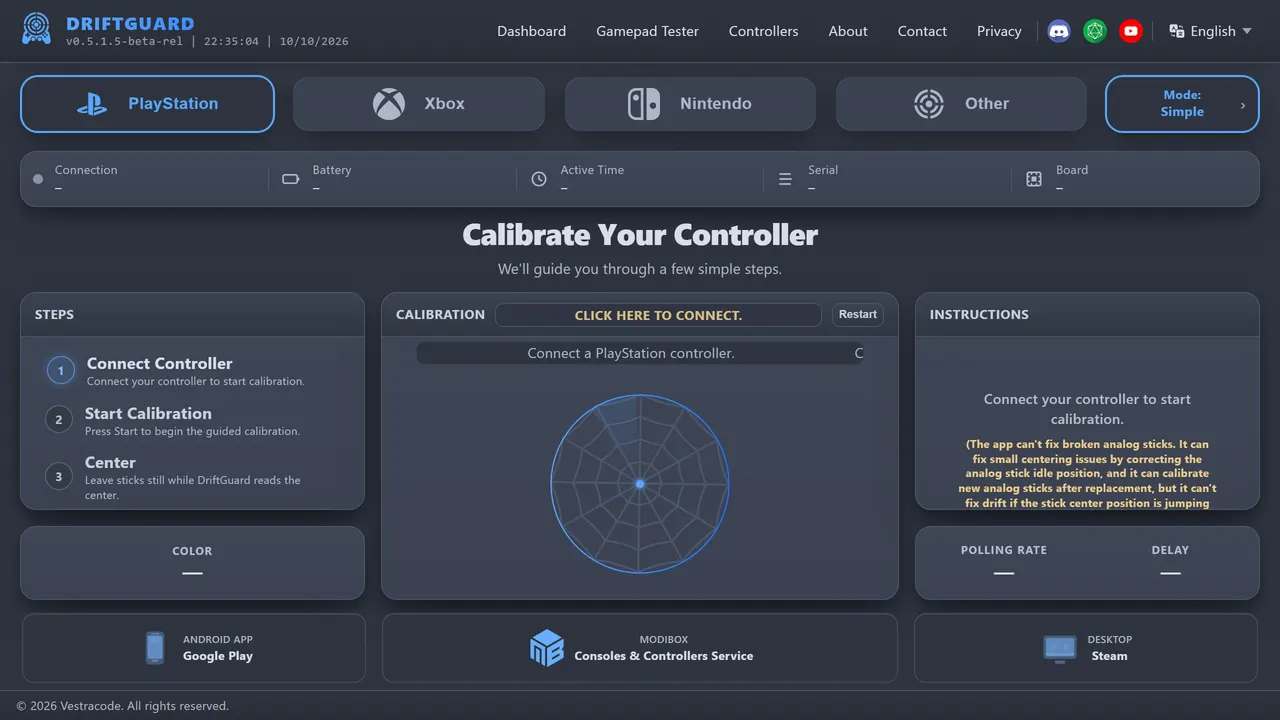This screenshot has width=1280, height=720.
Task: Click the Connect a PlayStation controller message bar
Action: (640, 353)
